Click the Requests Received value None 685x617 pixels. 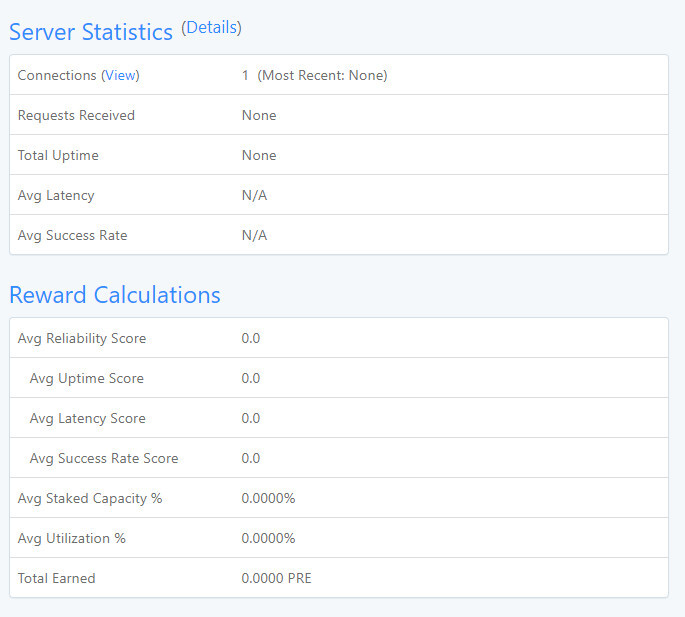(x=259, y=115)
